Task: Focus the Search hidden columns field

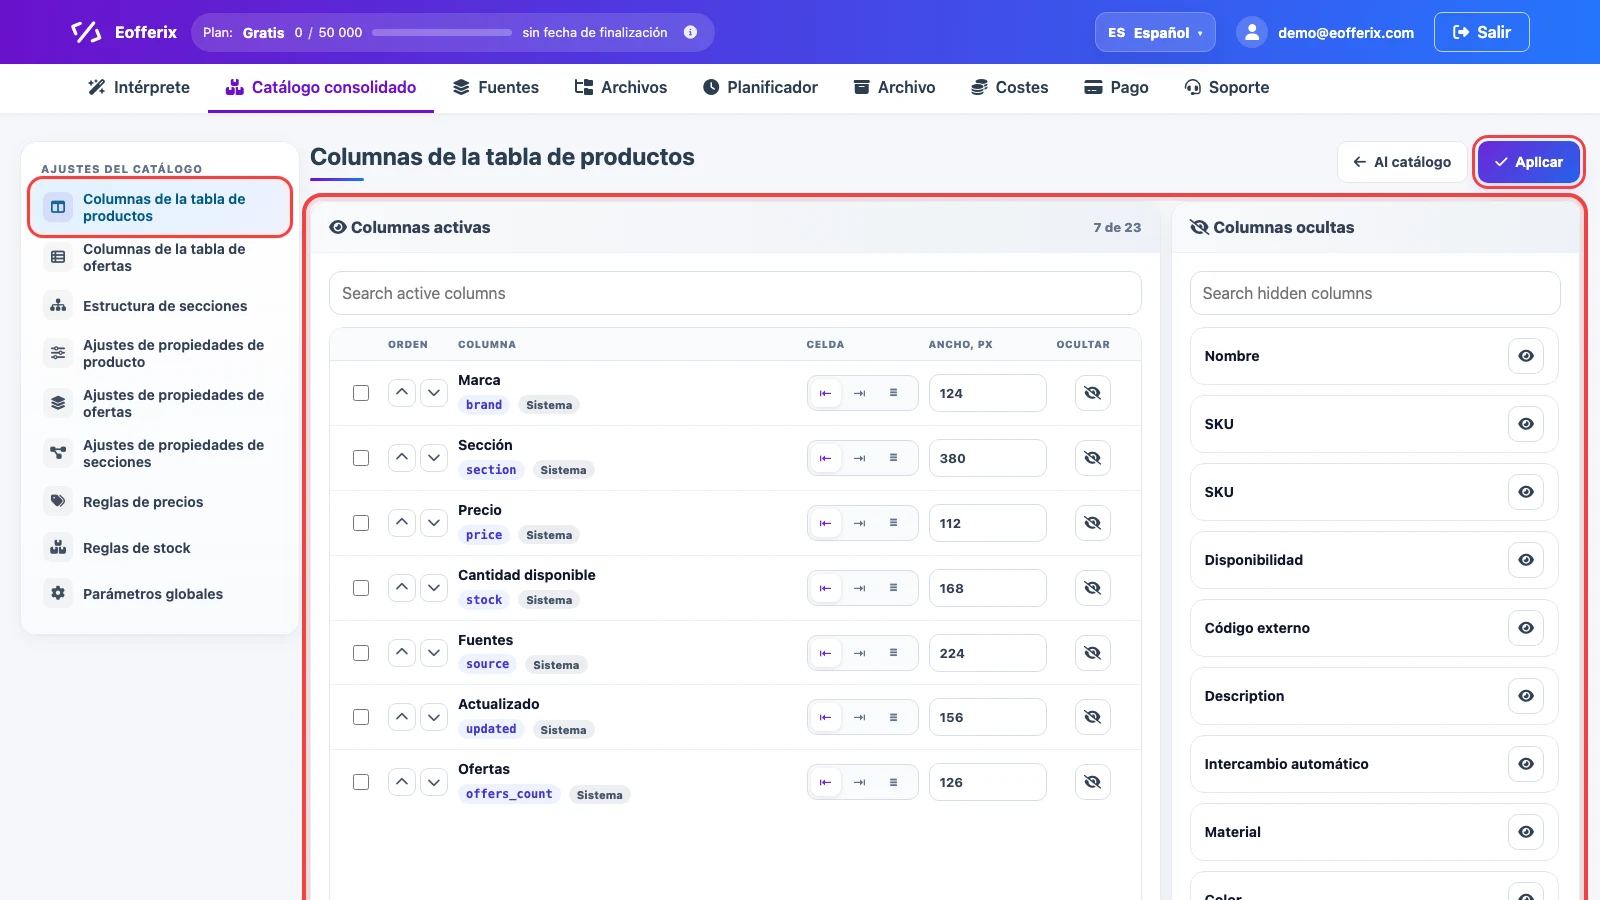Action: coord(1375,293)
